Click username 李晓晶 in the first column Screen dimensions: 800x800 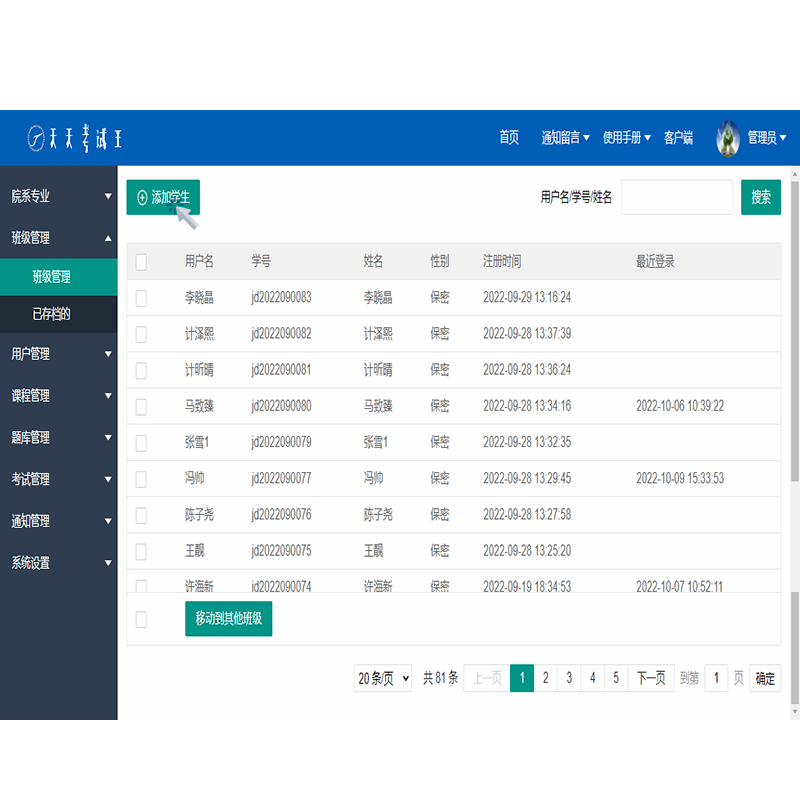(199, 297)
